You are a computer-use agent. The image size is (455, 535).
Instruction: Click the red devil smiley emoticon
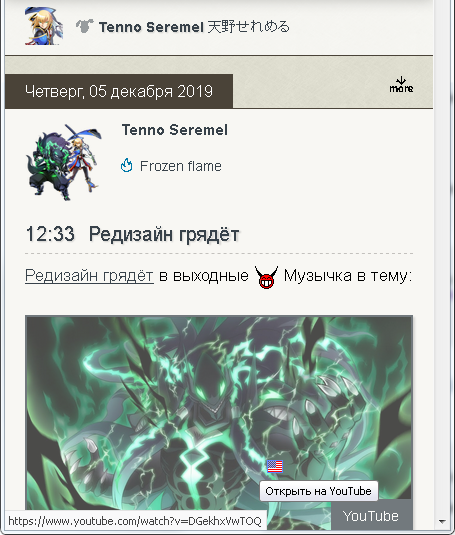click(266, 277)
